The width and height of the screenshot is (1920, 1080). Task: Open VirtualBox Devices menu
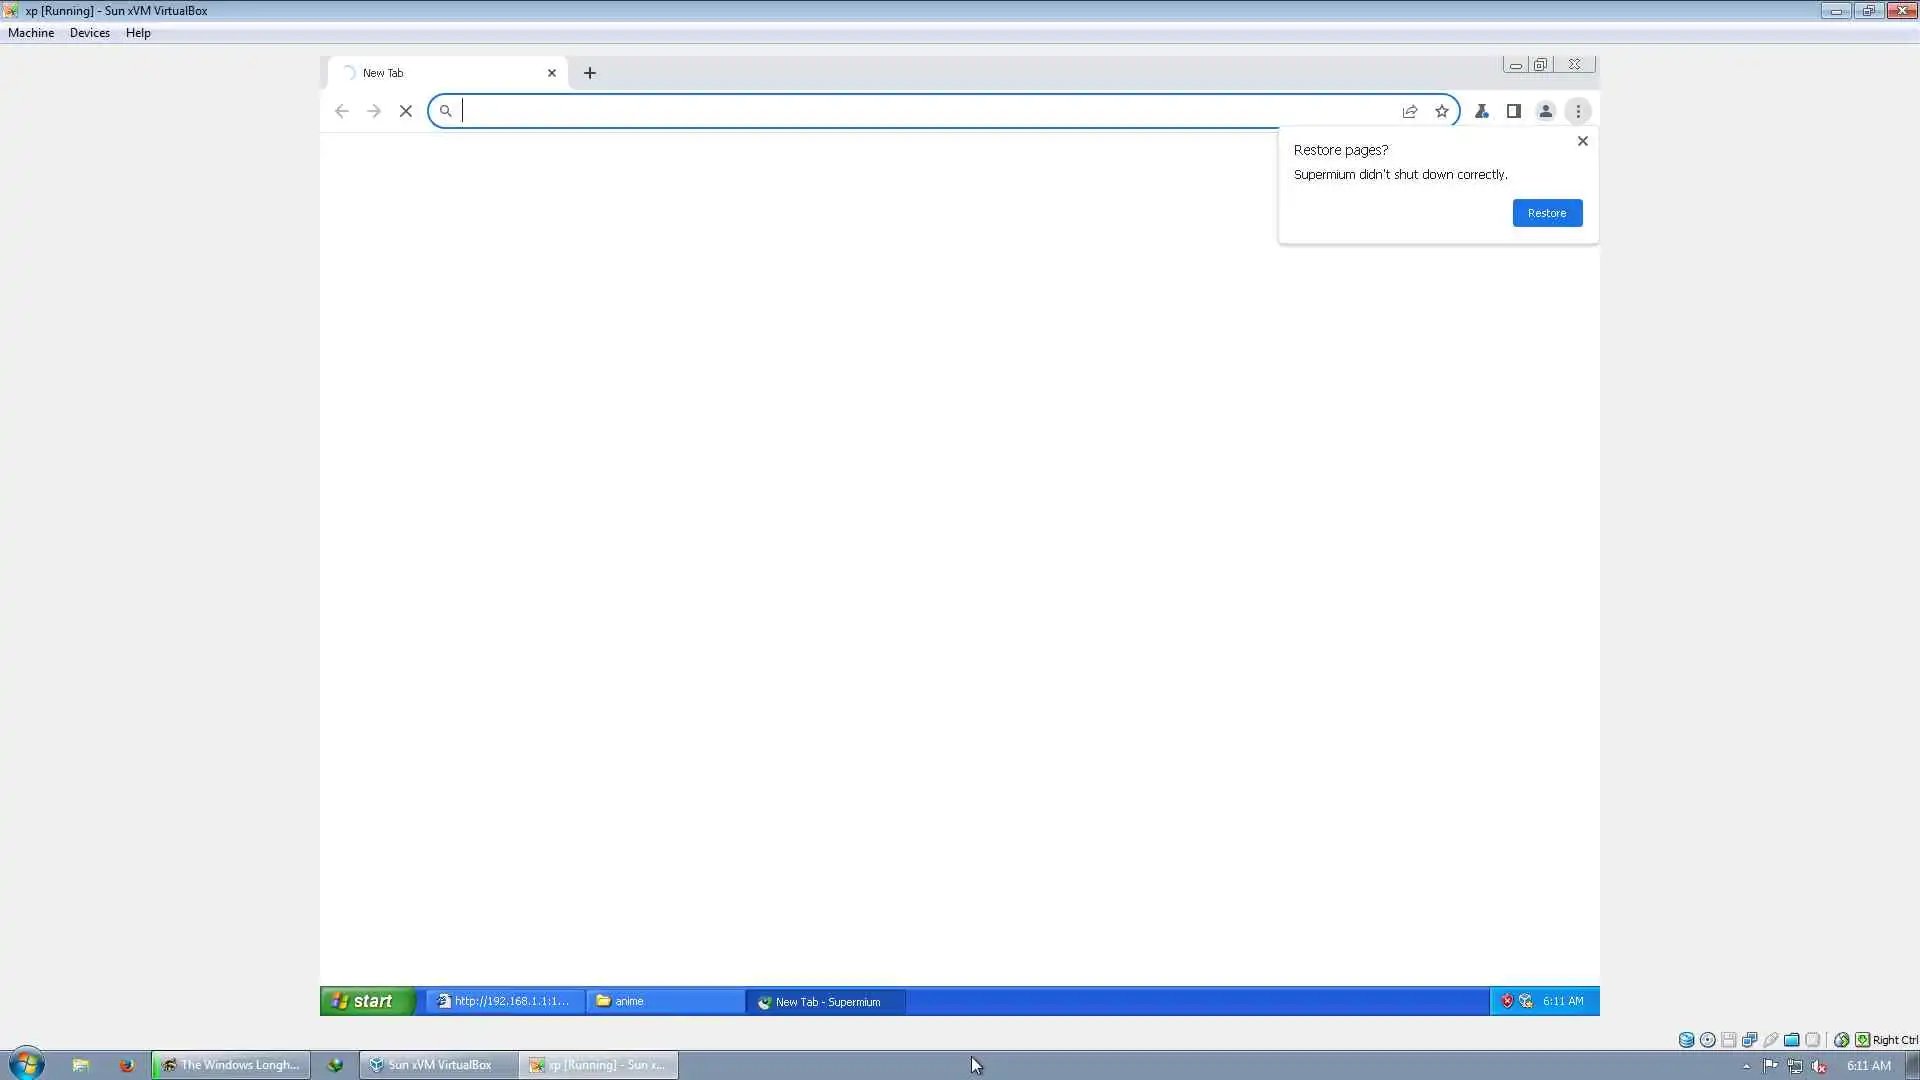89,33
